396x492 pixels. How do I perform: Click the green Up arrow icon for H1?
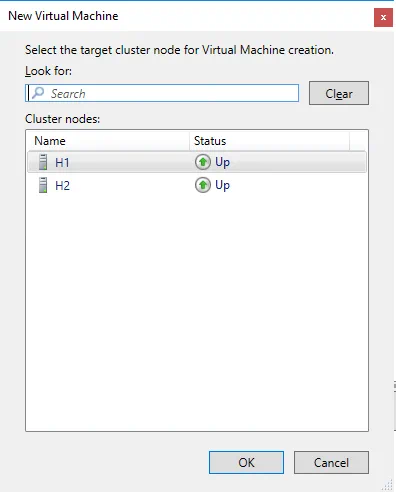point(203,162)
